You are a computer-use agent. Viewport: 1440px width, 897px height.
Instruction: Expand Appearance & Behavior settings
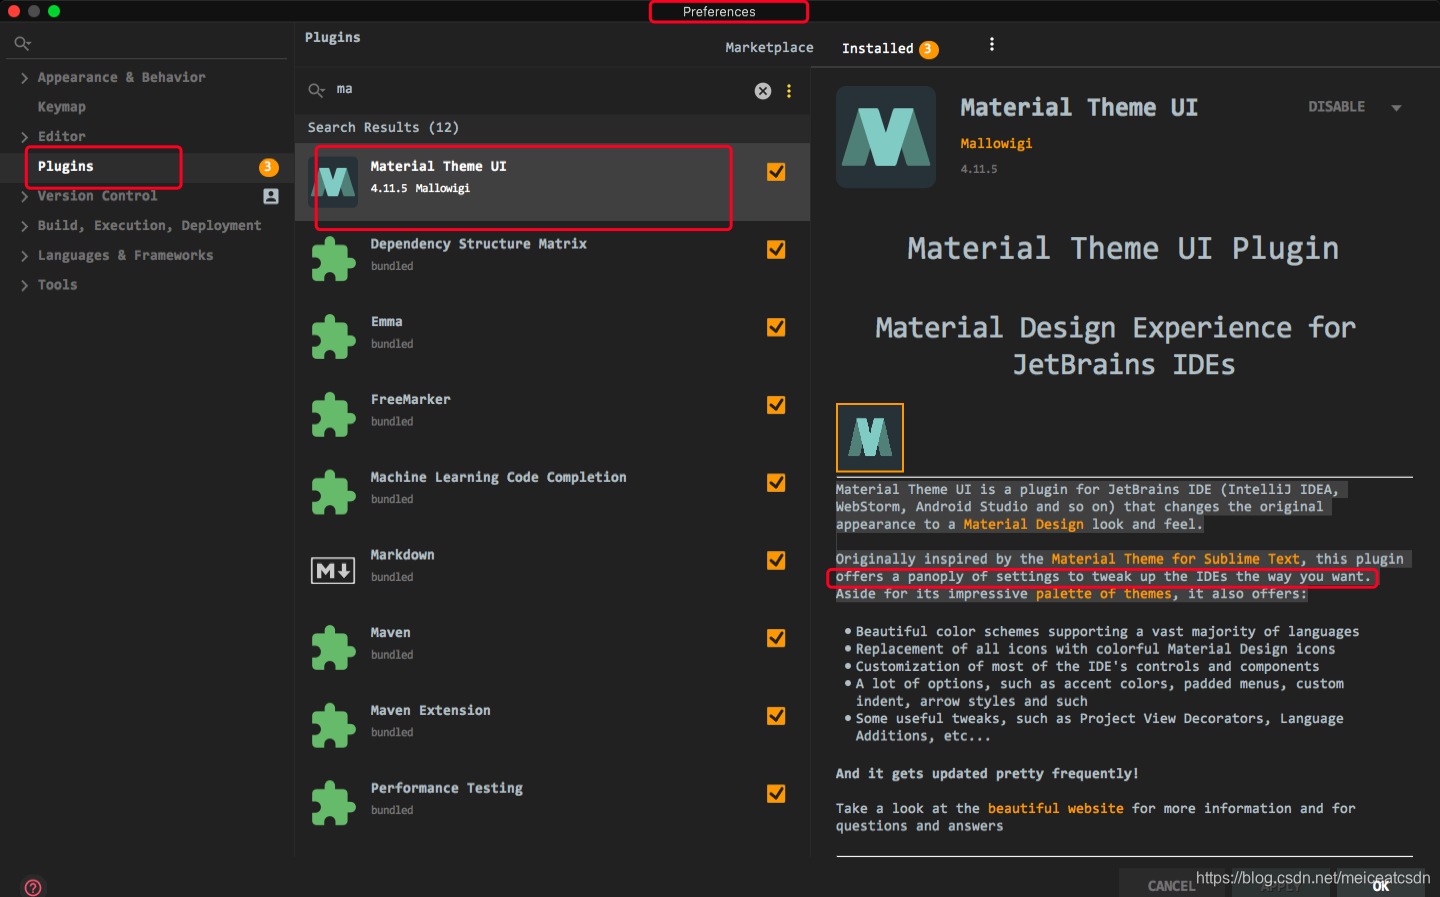(24, 78)
